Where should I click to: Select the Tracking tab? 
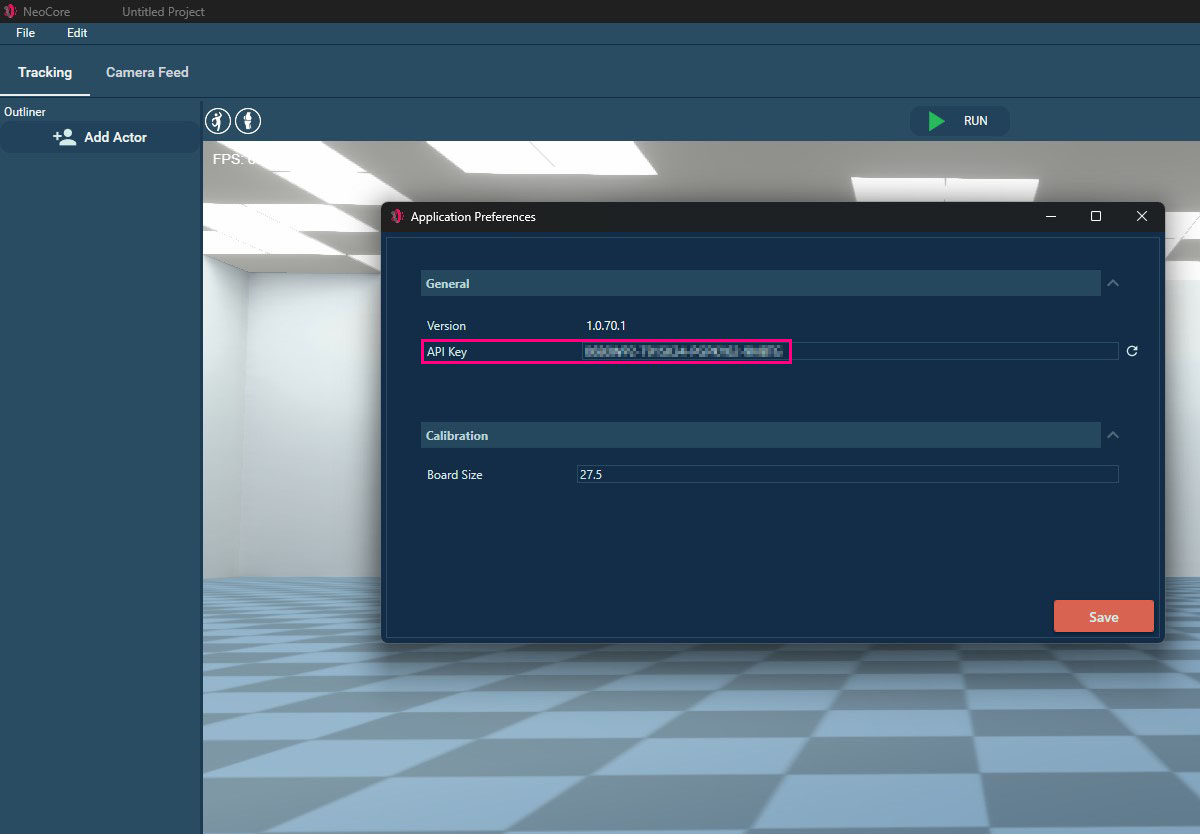[x=45, y=72]
